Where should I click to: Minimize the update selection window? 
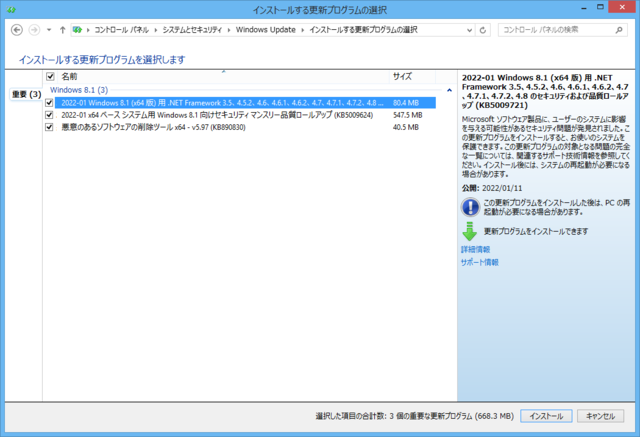tap(584, 8)
